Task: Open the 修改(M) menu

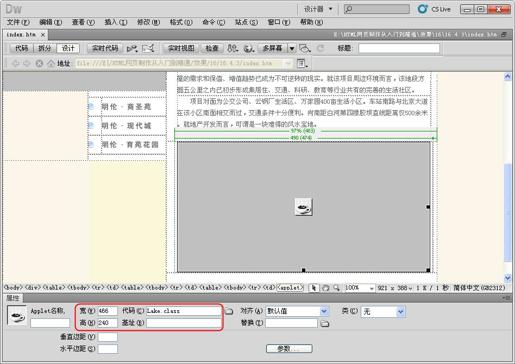Action: [148, 22]
